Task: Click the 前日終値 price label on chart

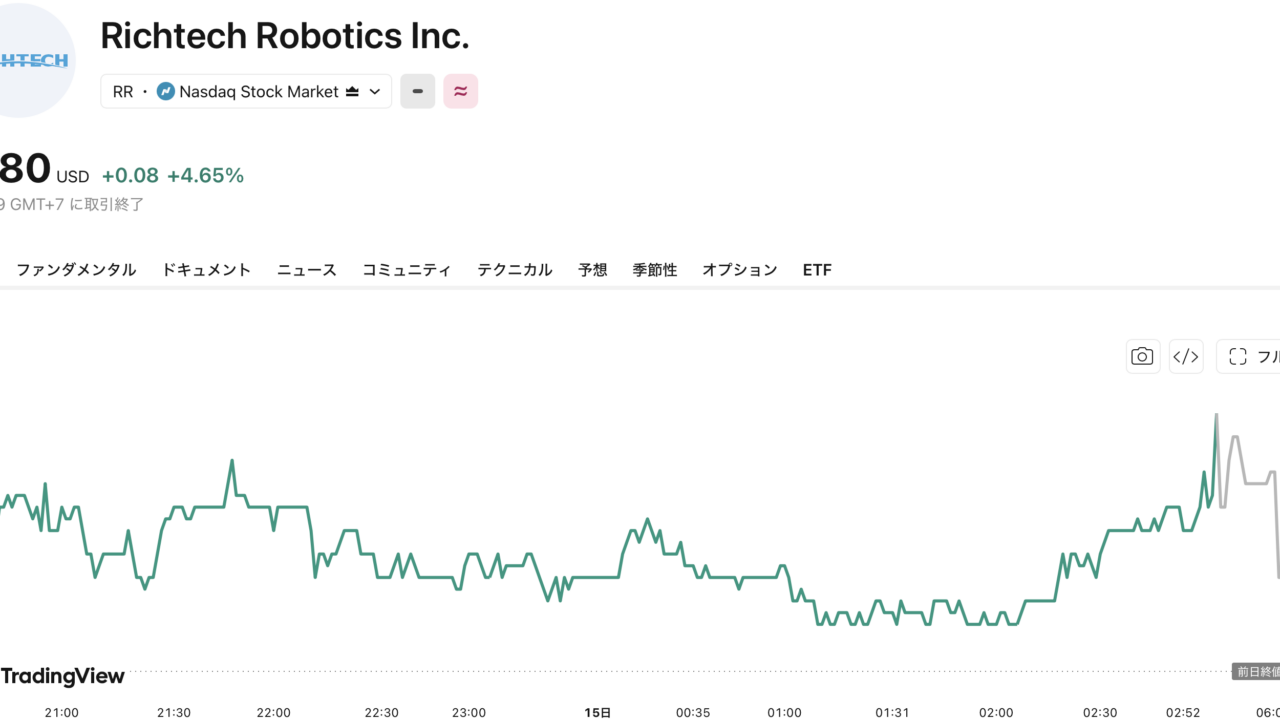Action: point(1256,672)
